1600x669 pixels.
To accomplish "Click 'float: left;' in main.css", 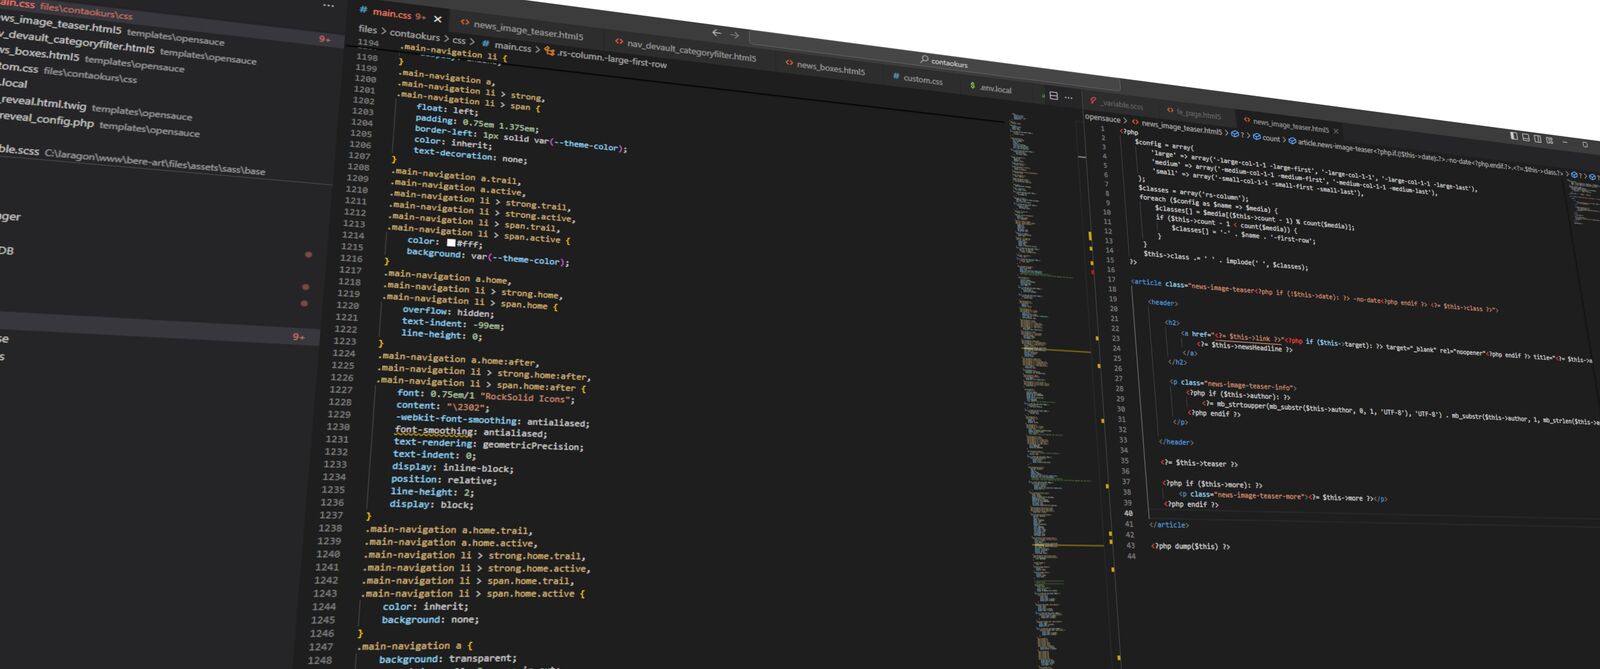I will (x=447, y=110).
